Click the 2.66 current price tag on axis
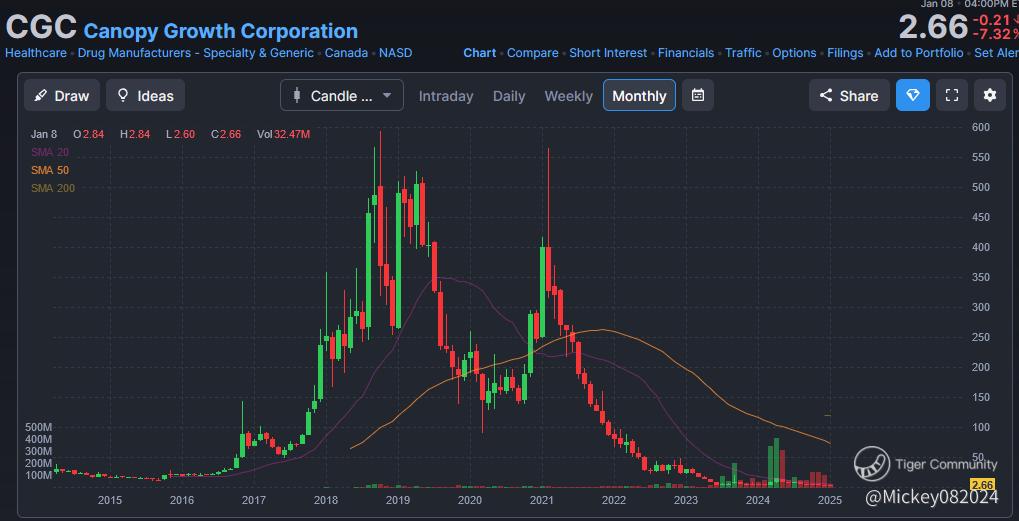Viewport: 1019px width, 521px height. (x=983, y=485)
